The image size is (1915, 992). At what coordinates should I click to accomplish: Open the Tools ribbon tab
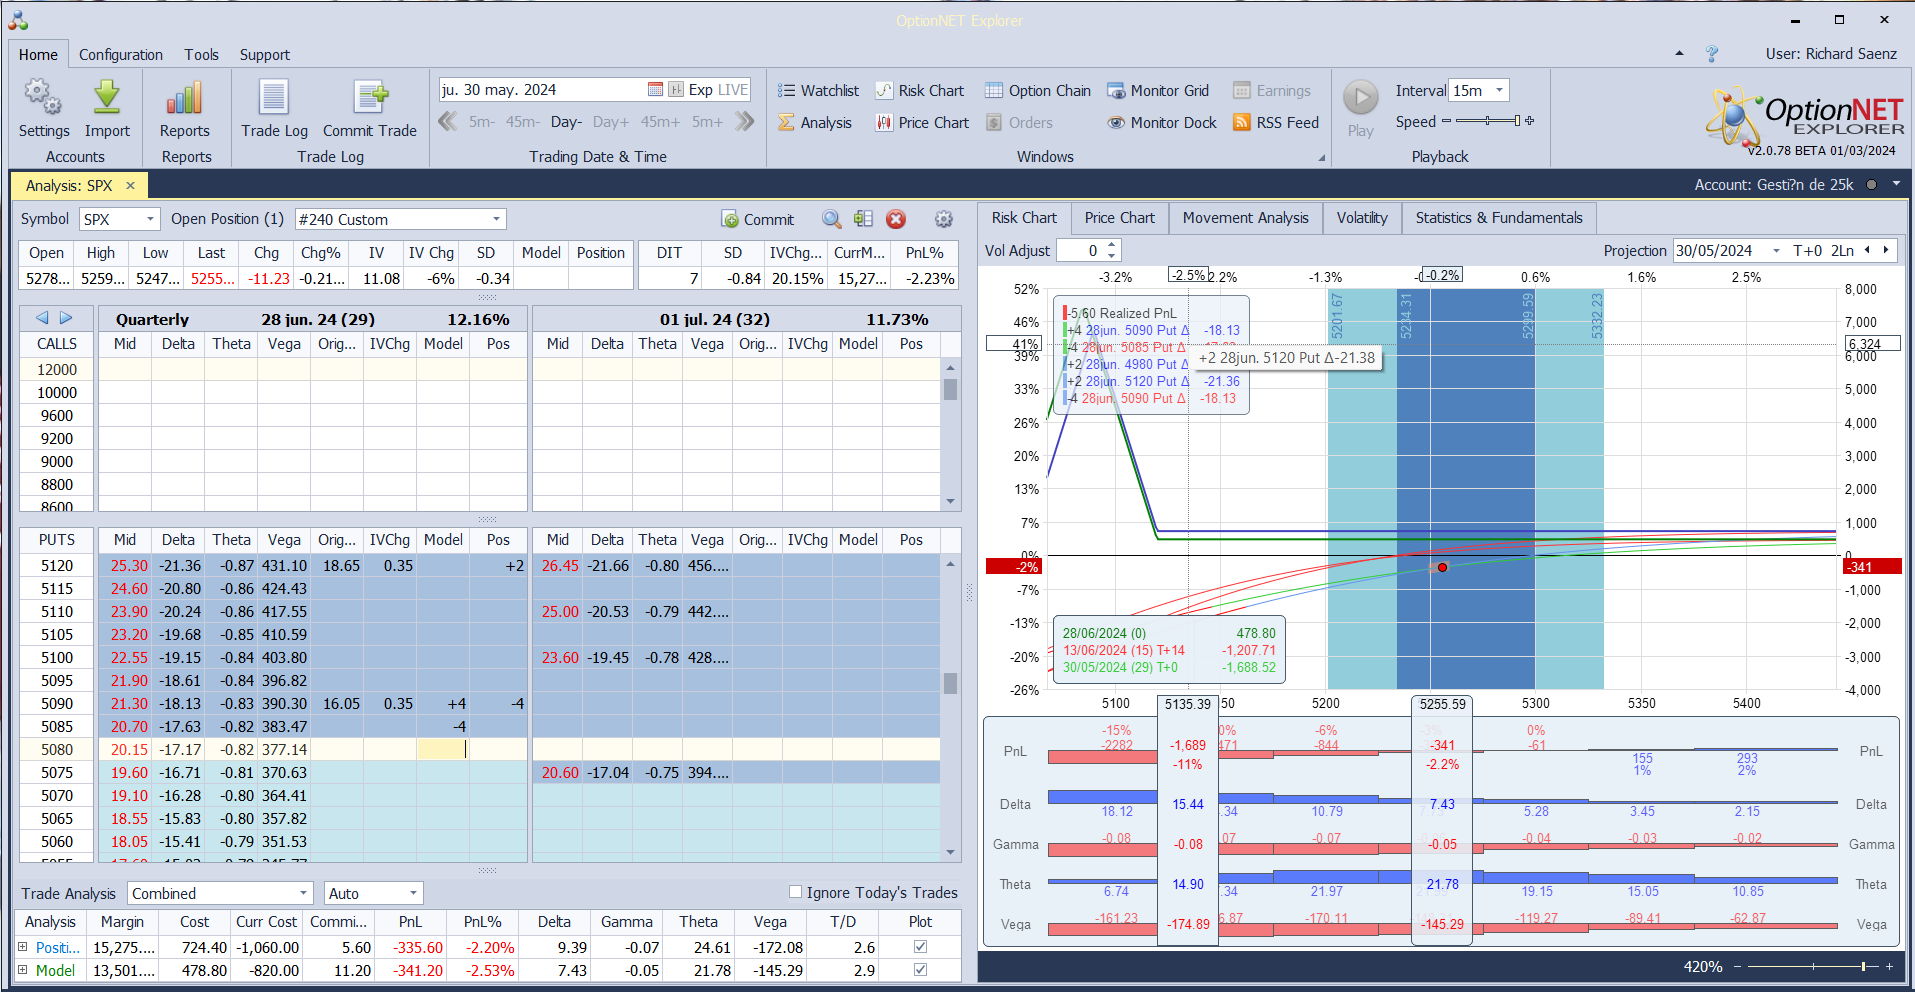[201, 55]
